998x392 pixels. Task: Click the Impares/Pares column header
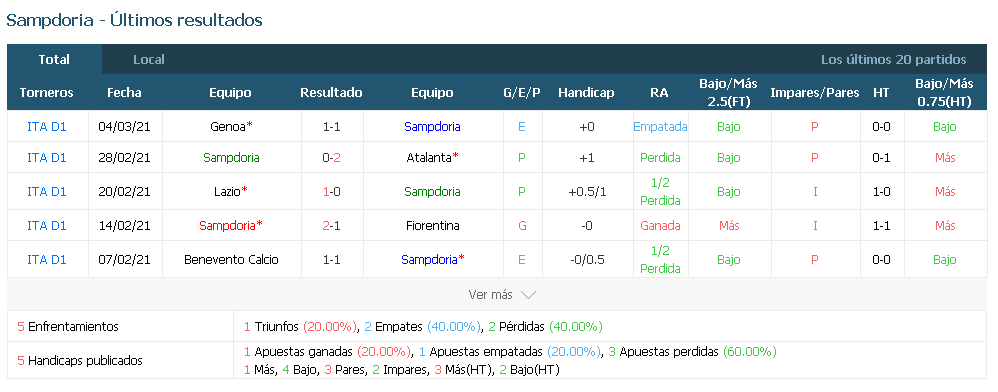pyautogui.click(x=815, y=93)
